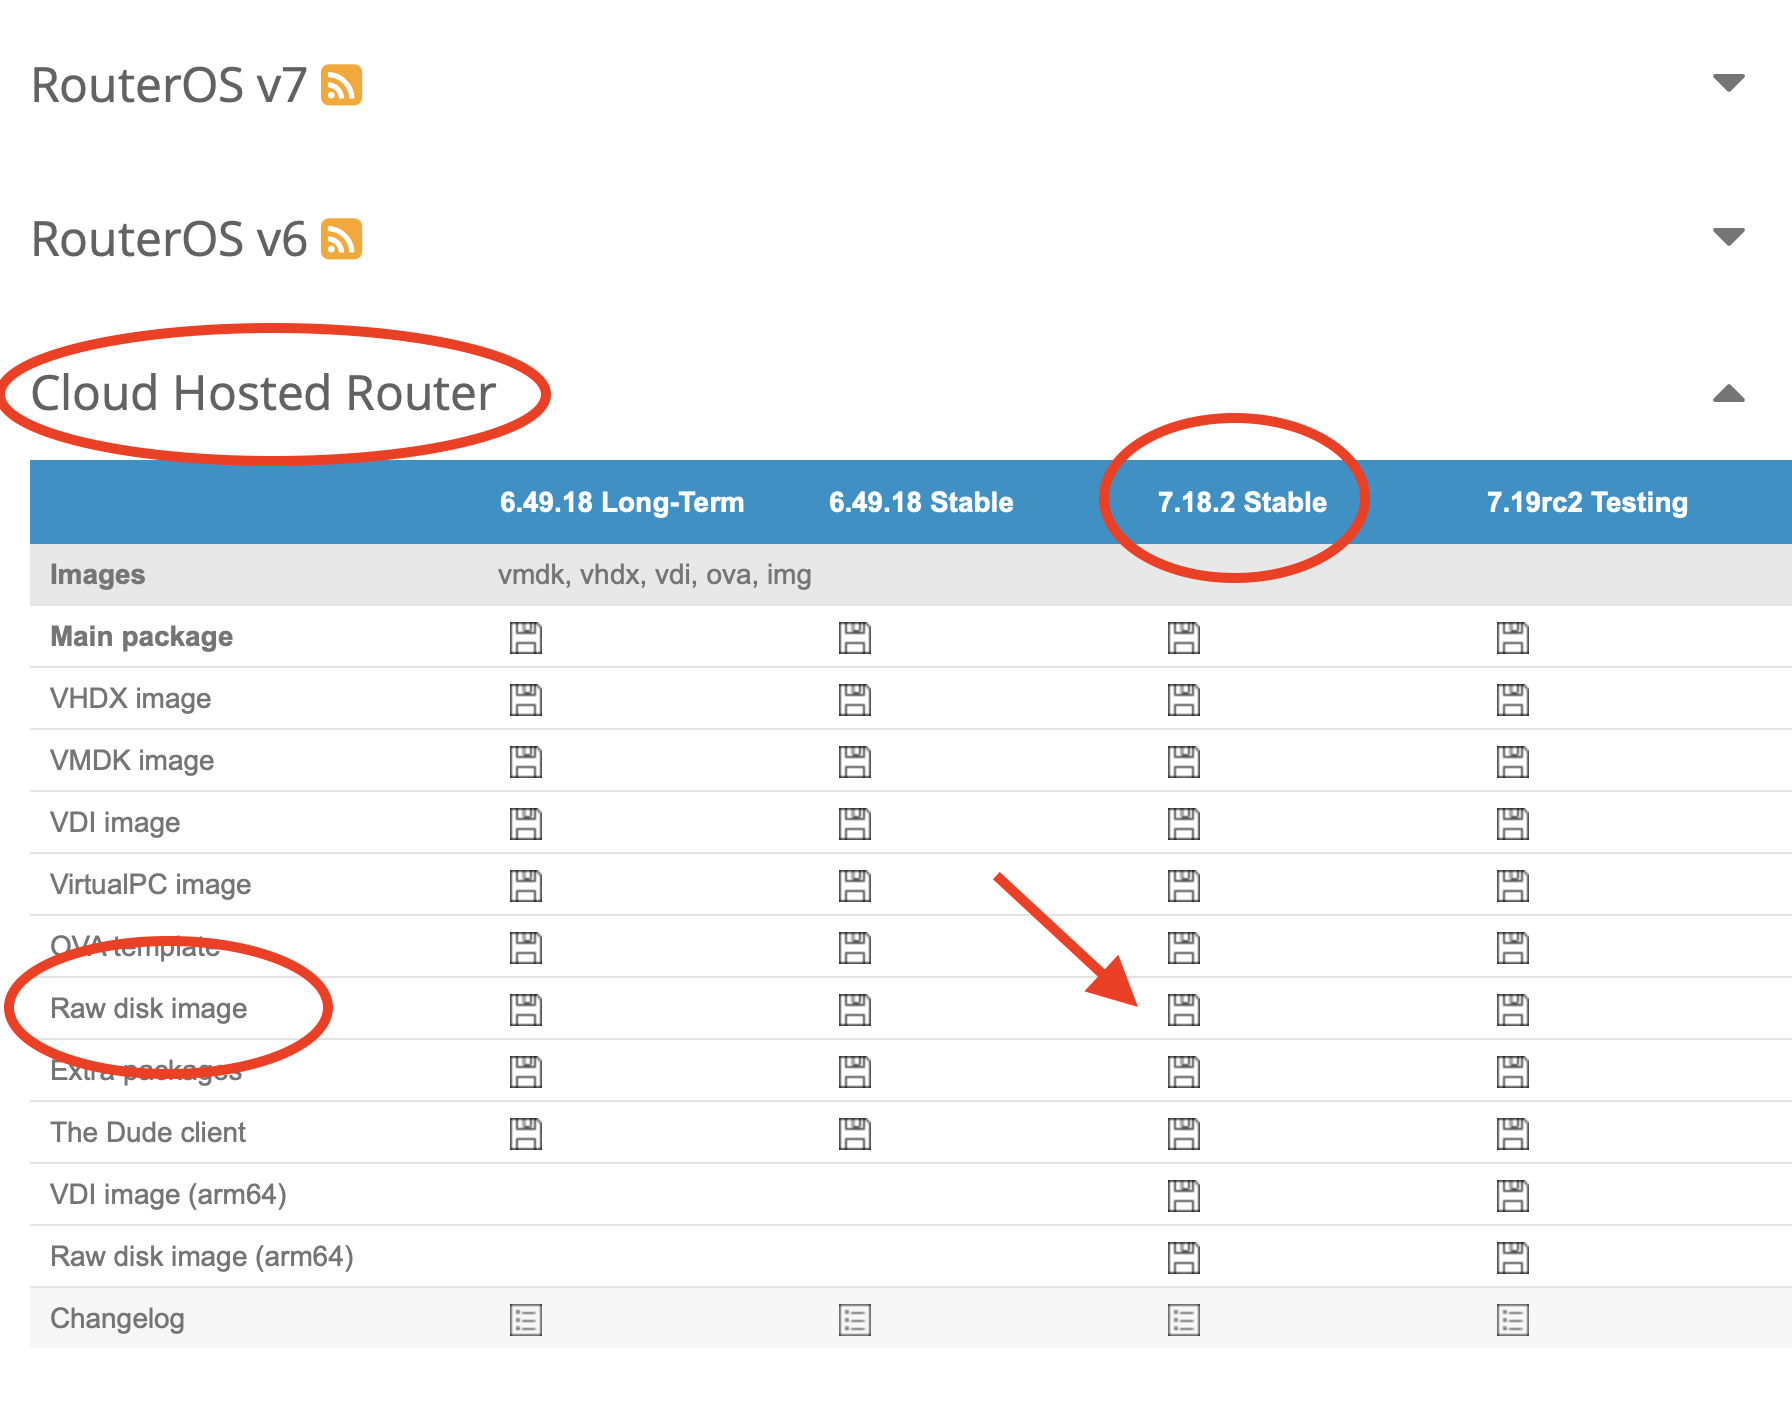Download VDI image (arm64) for 7.19rc2 Testing
Viewport: 1792px width, 1406px height.
[x=1513, y=1196]
